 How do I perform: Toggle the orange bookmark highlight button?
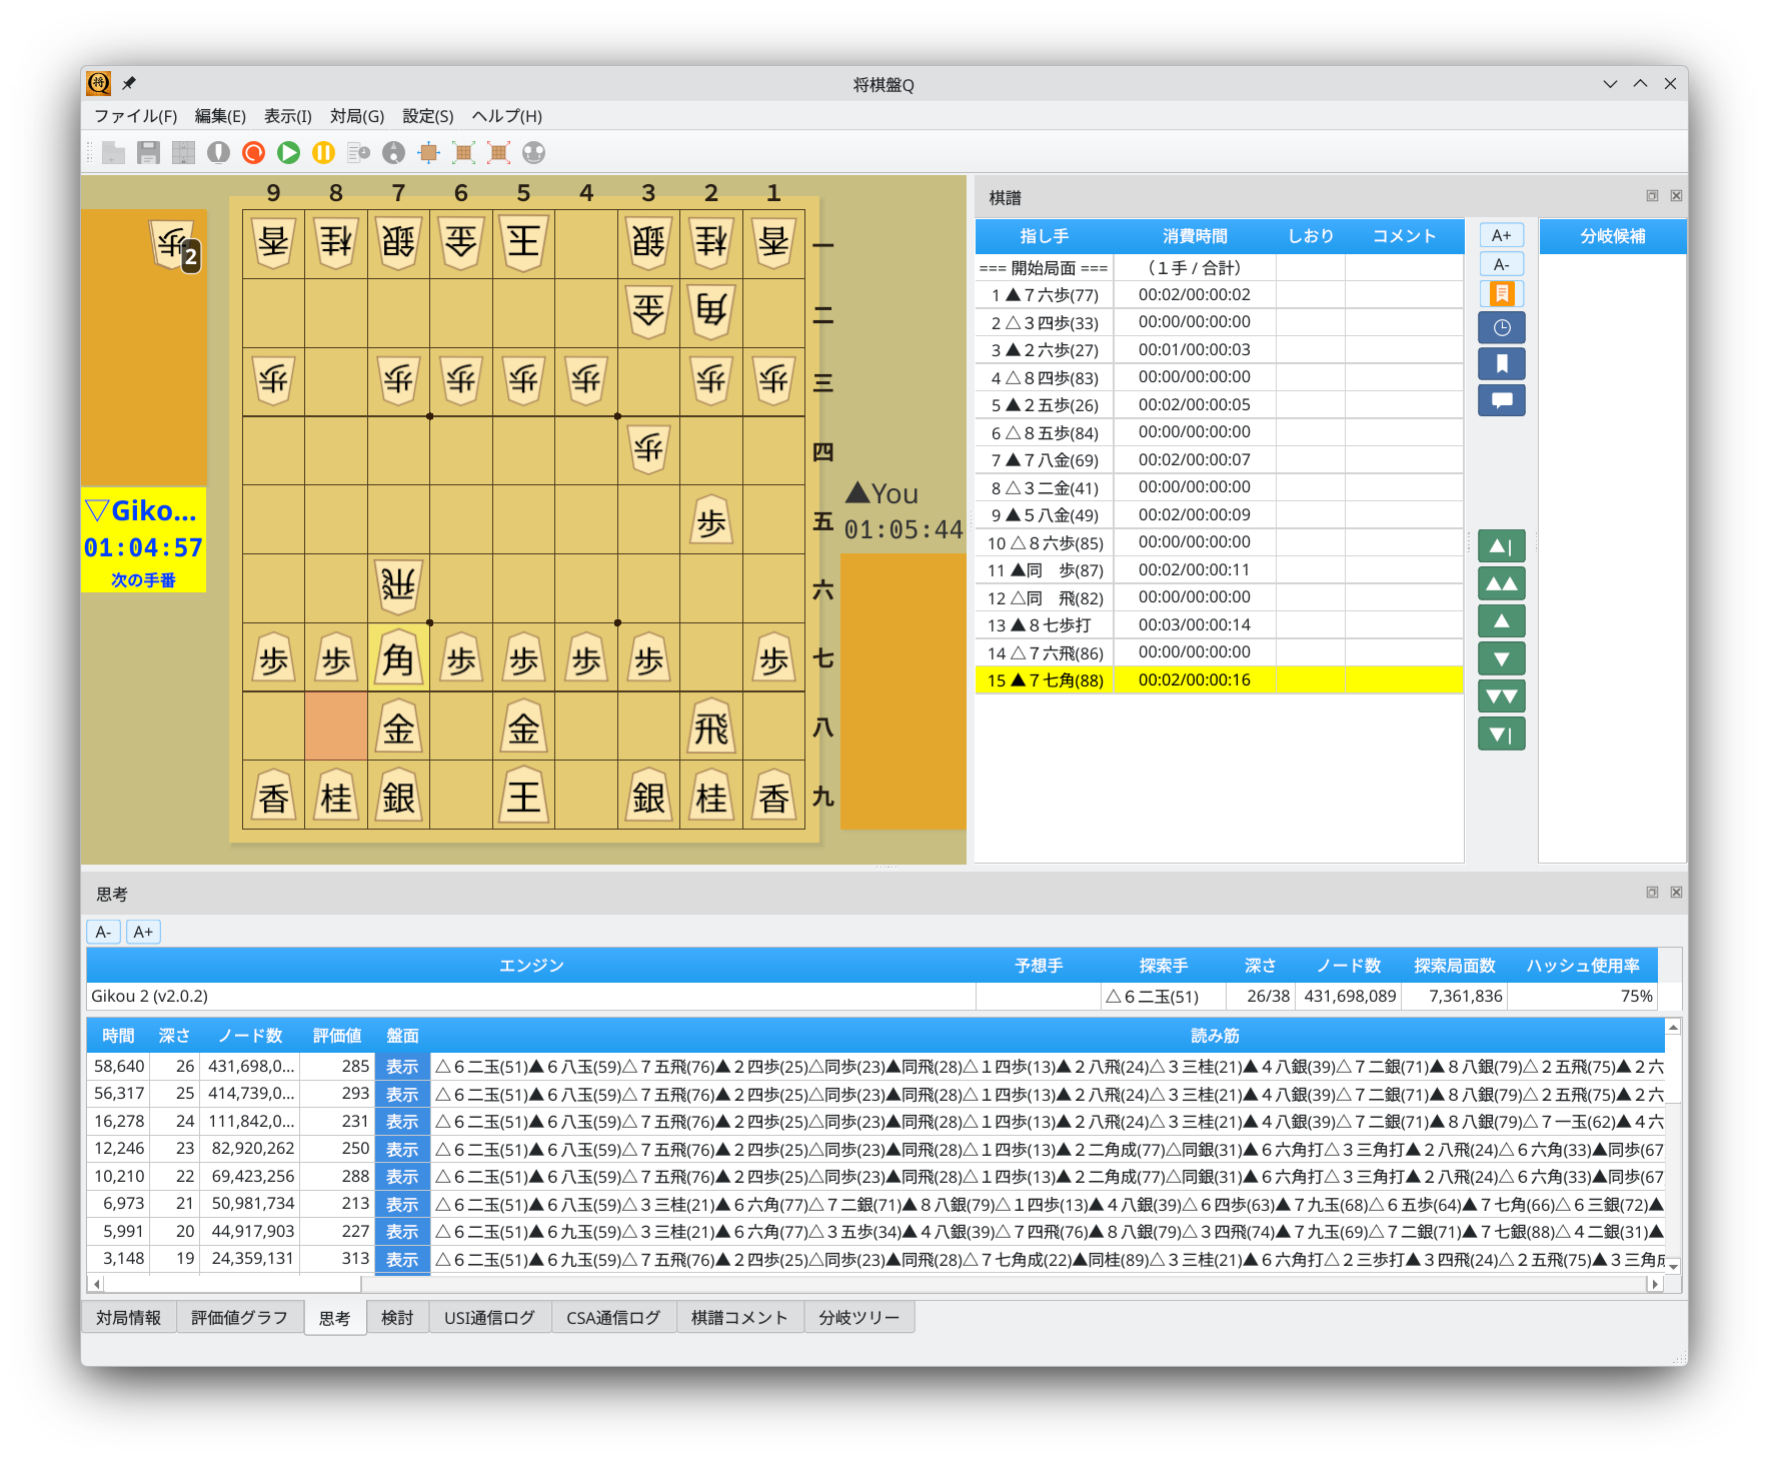pos(1501,293)
